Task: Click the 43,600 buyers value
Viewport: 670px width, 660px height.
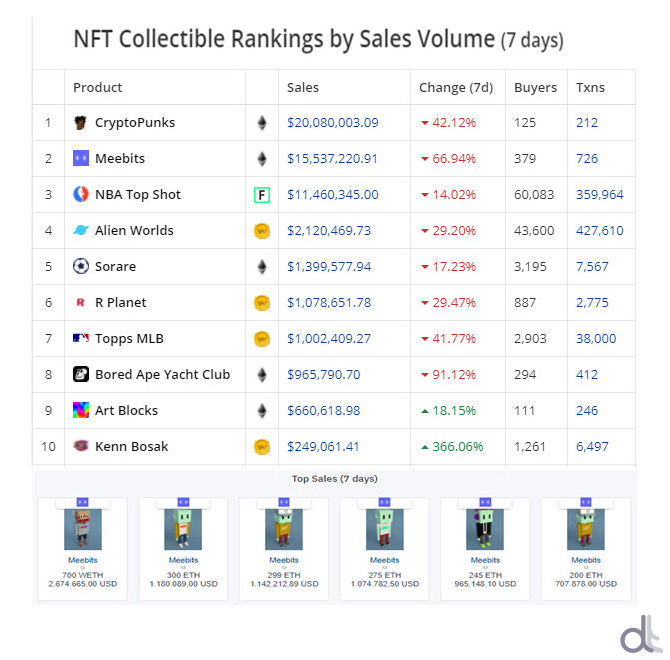Action: 534,230
